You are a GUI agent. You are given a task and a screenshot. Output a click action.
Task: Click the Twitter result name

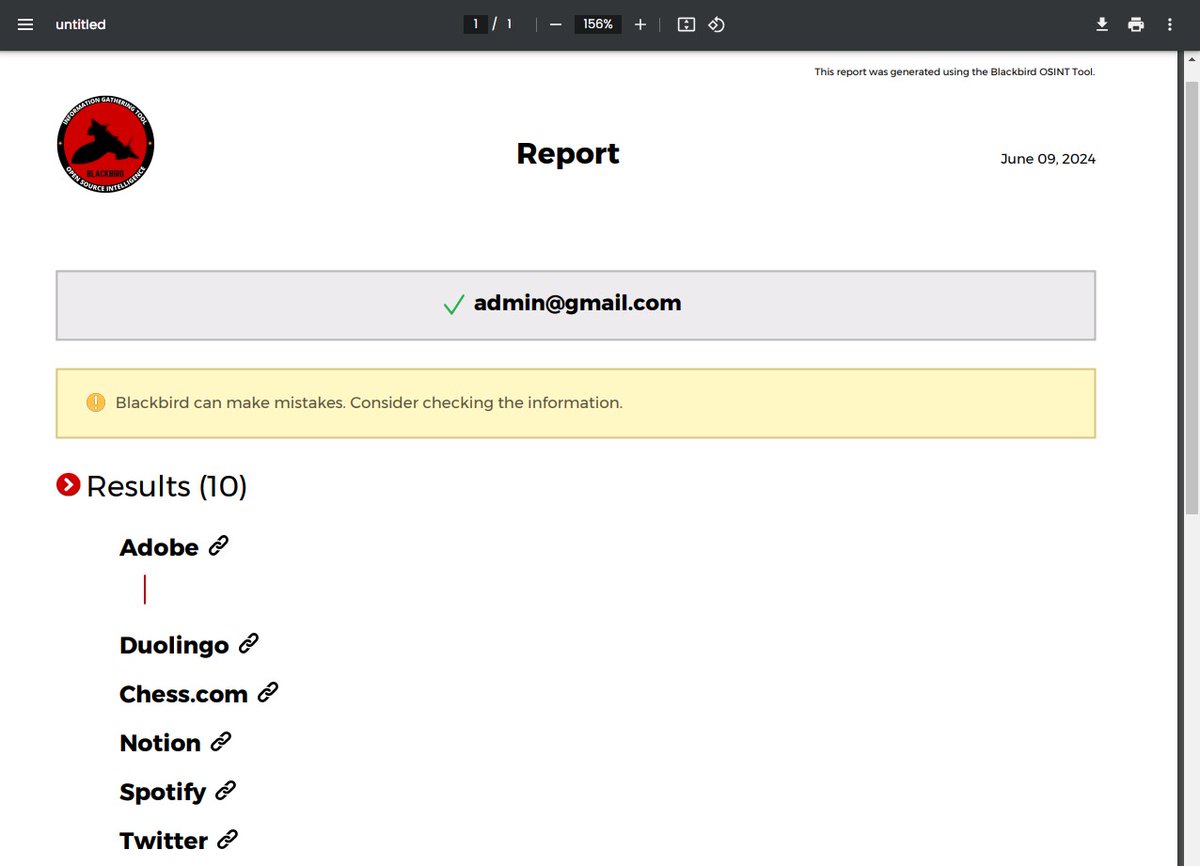(164, 841)
